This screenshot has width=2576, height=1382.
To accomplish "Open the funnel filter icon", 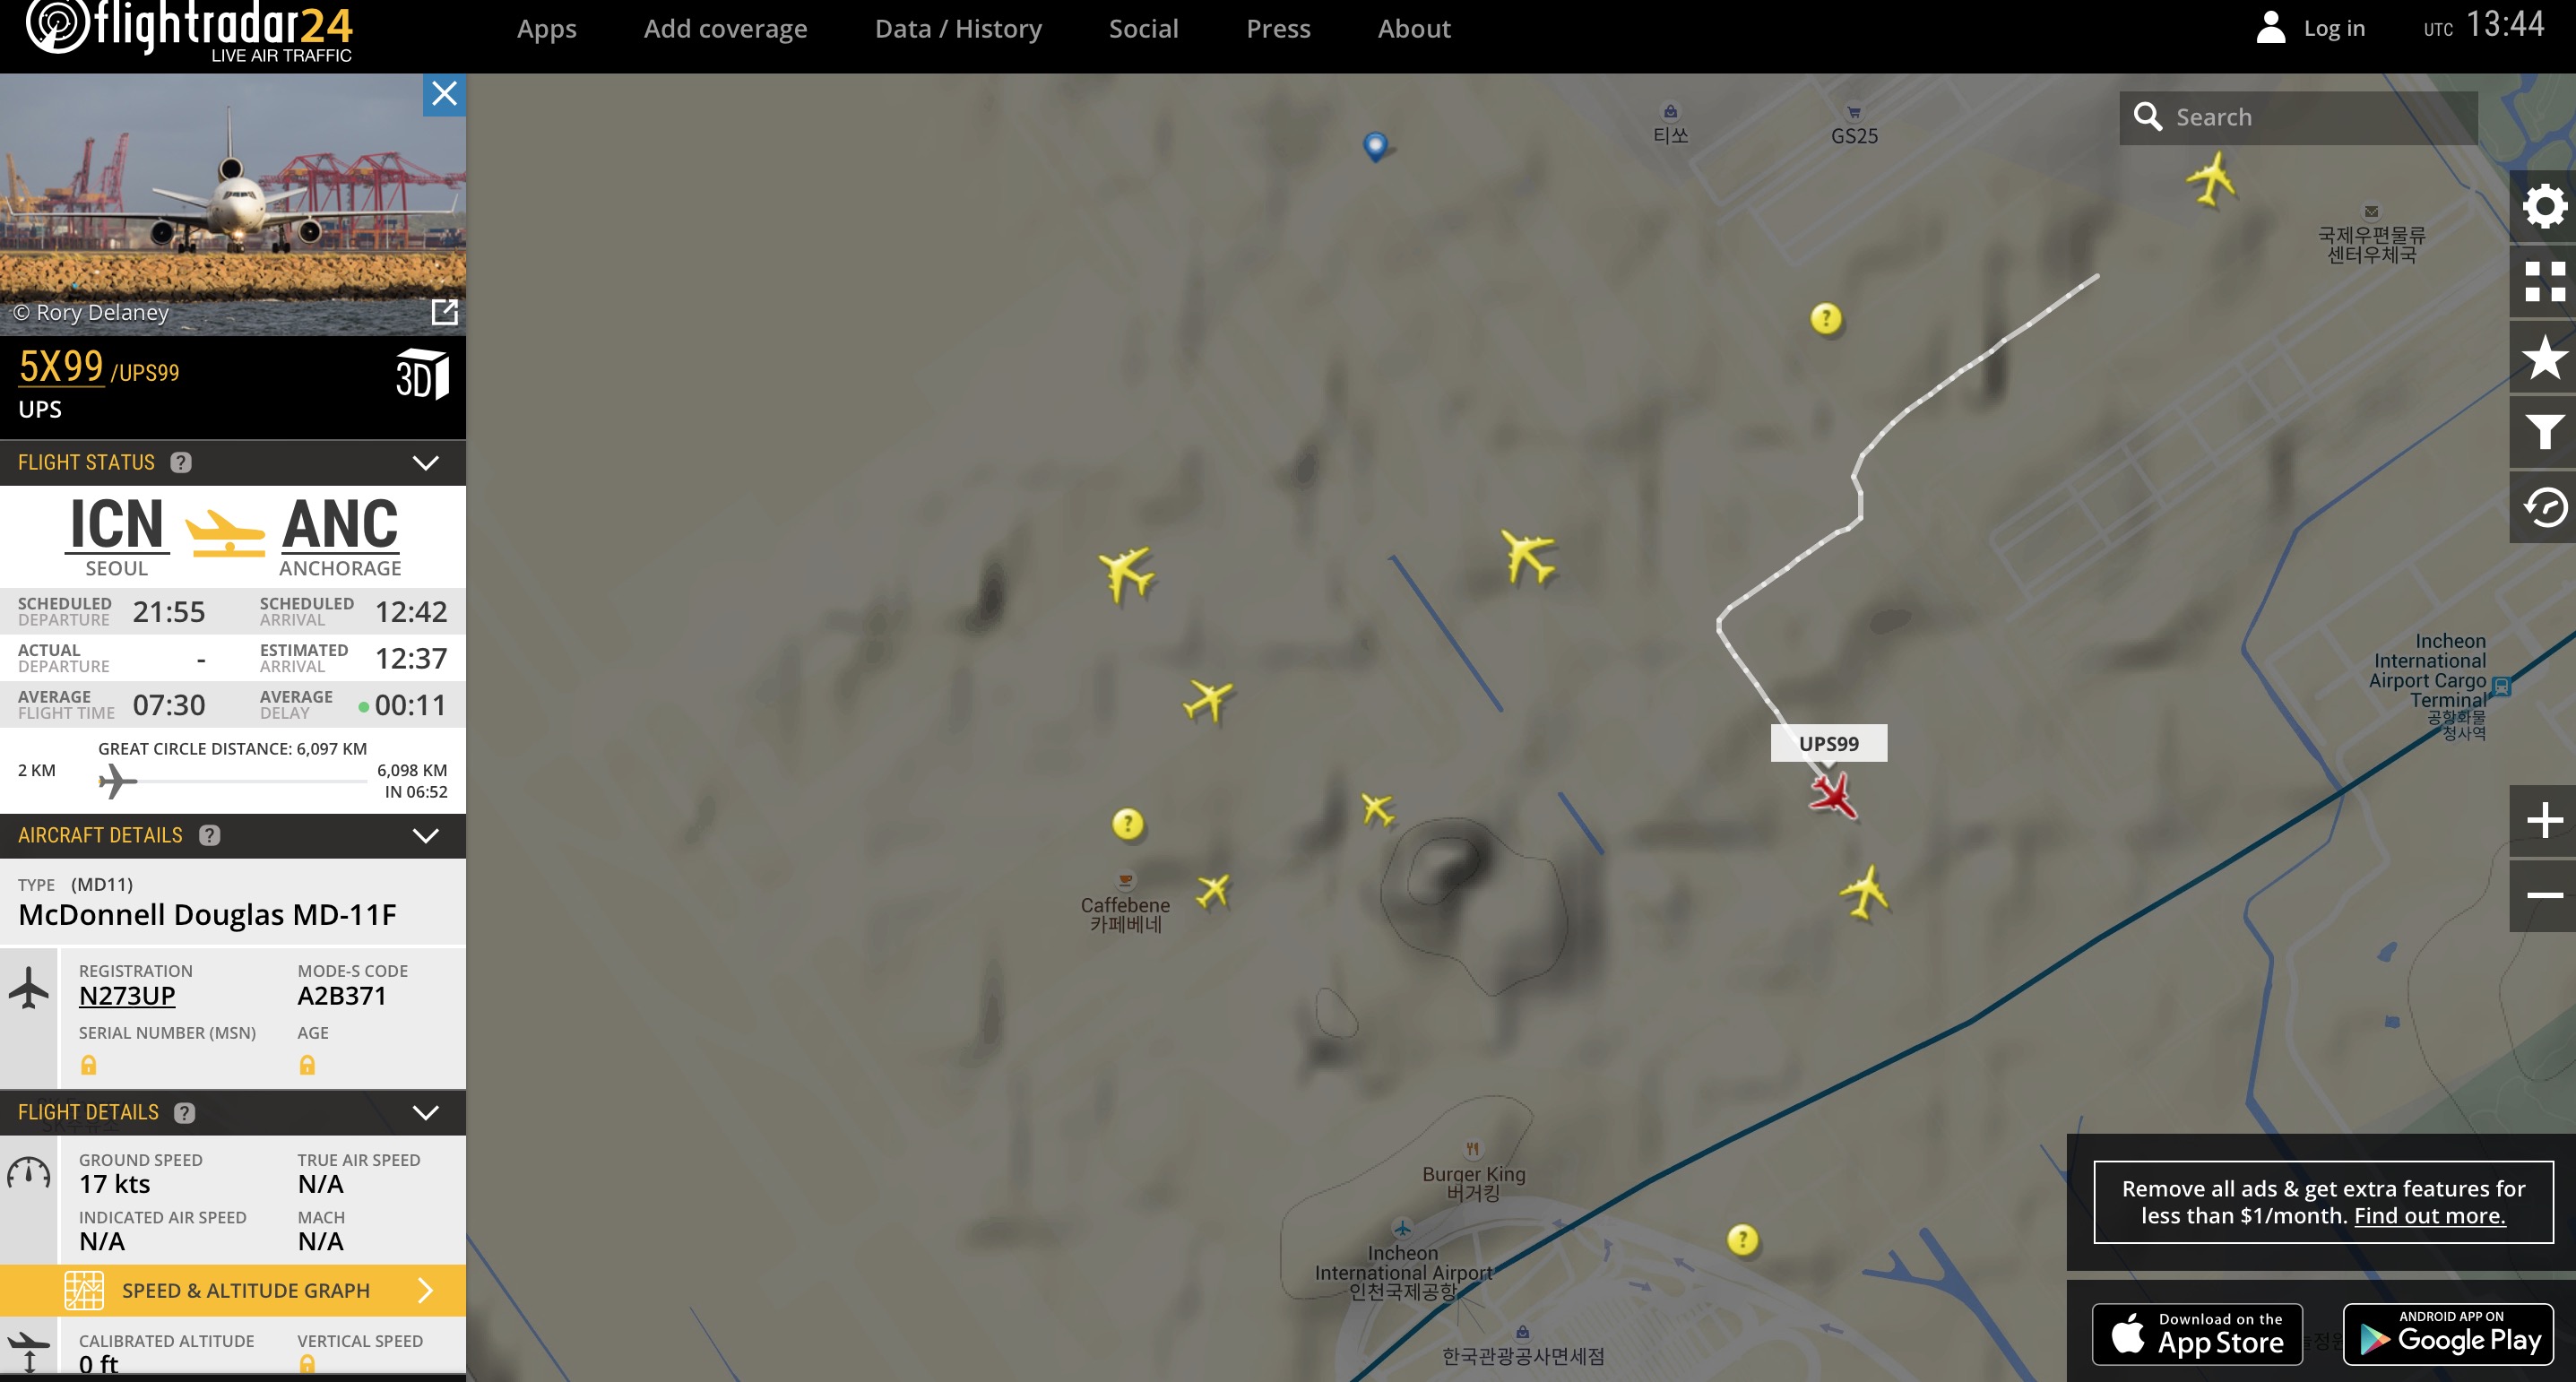I will pyautogui.click(x=2544, y=432).
